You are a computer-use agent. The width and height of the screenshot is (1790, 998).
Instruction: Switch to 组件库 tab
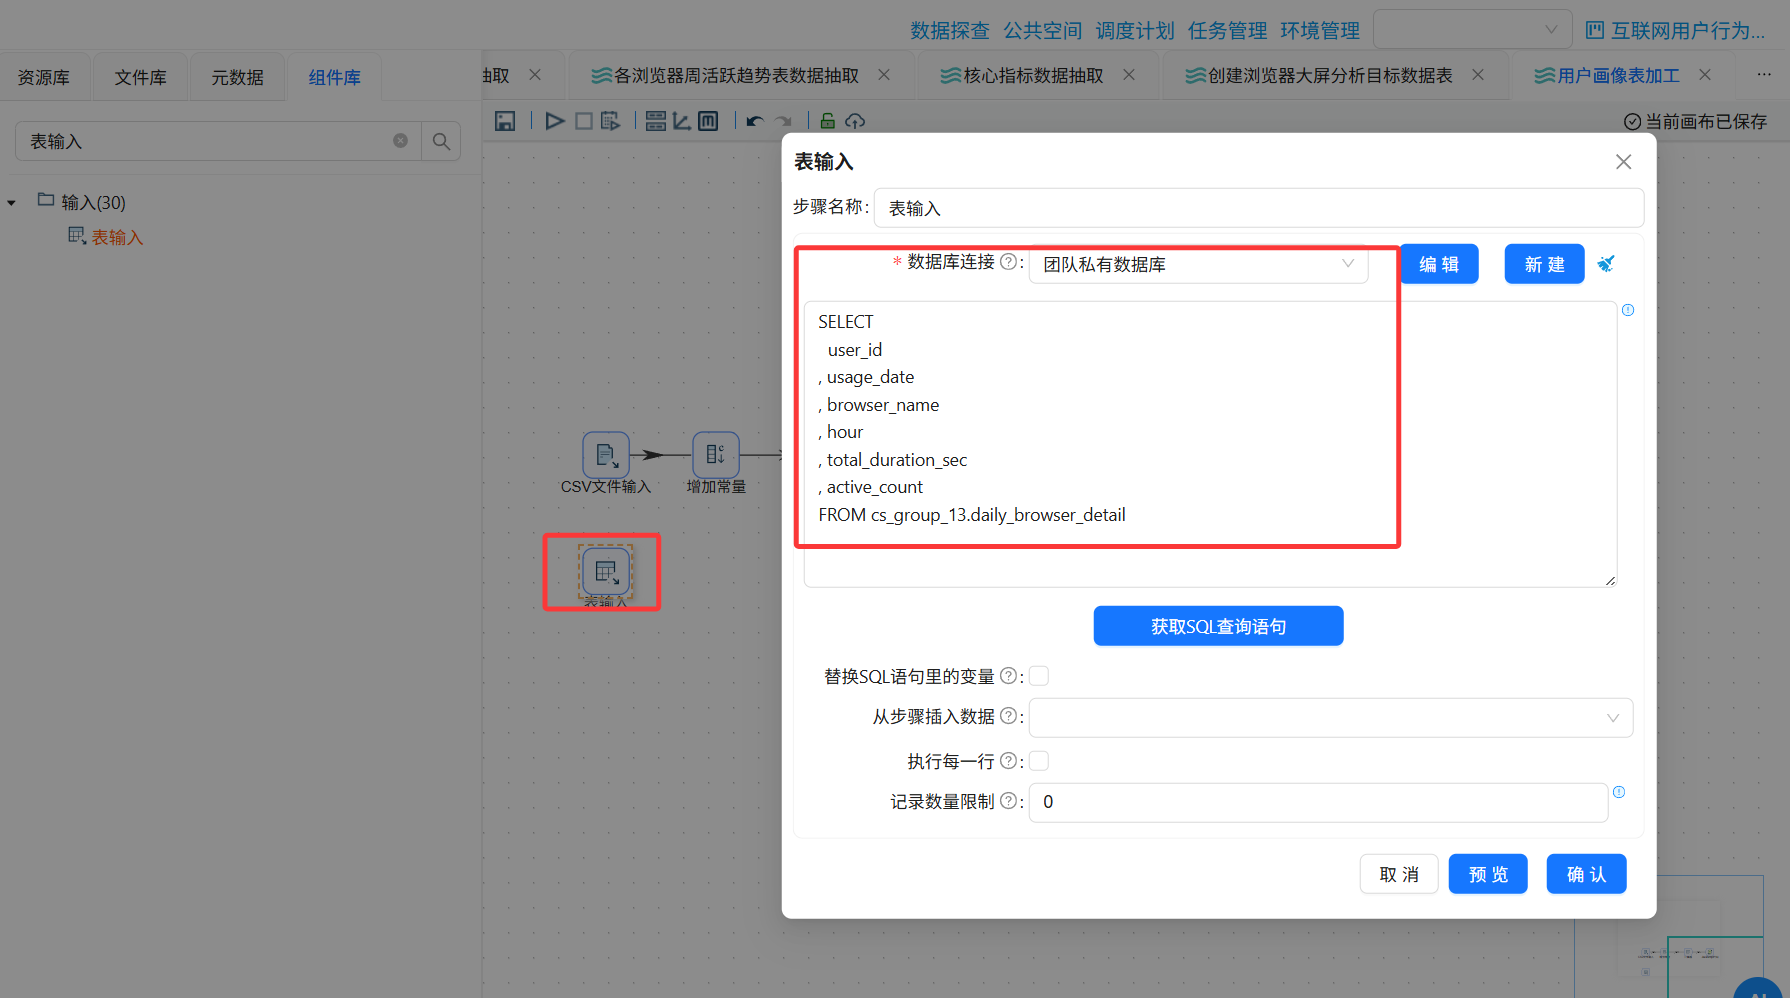point(334,77)
